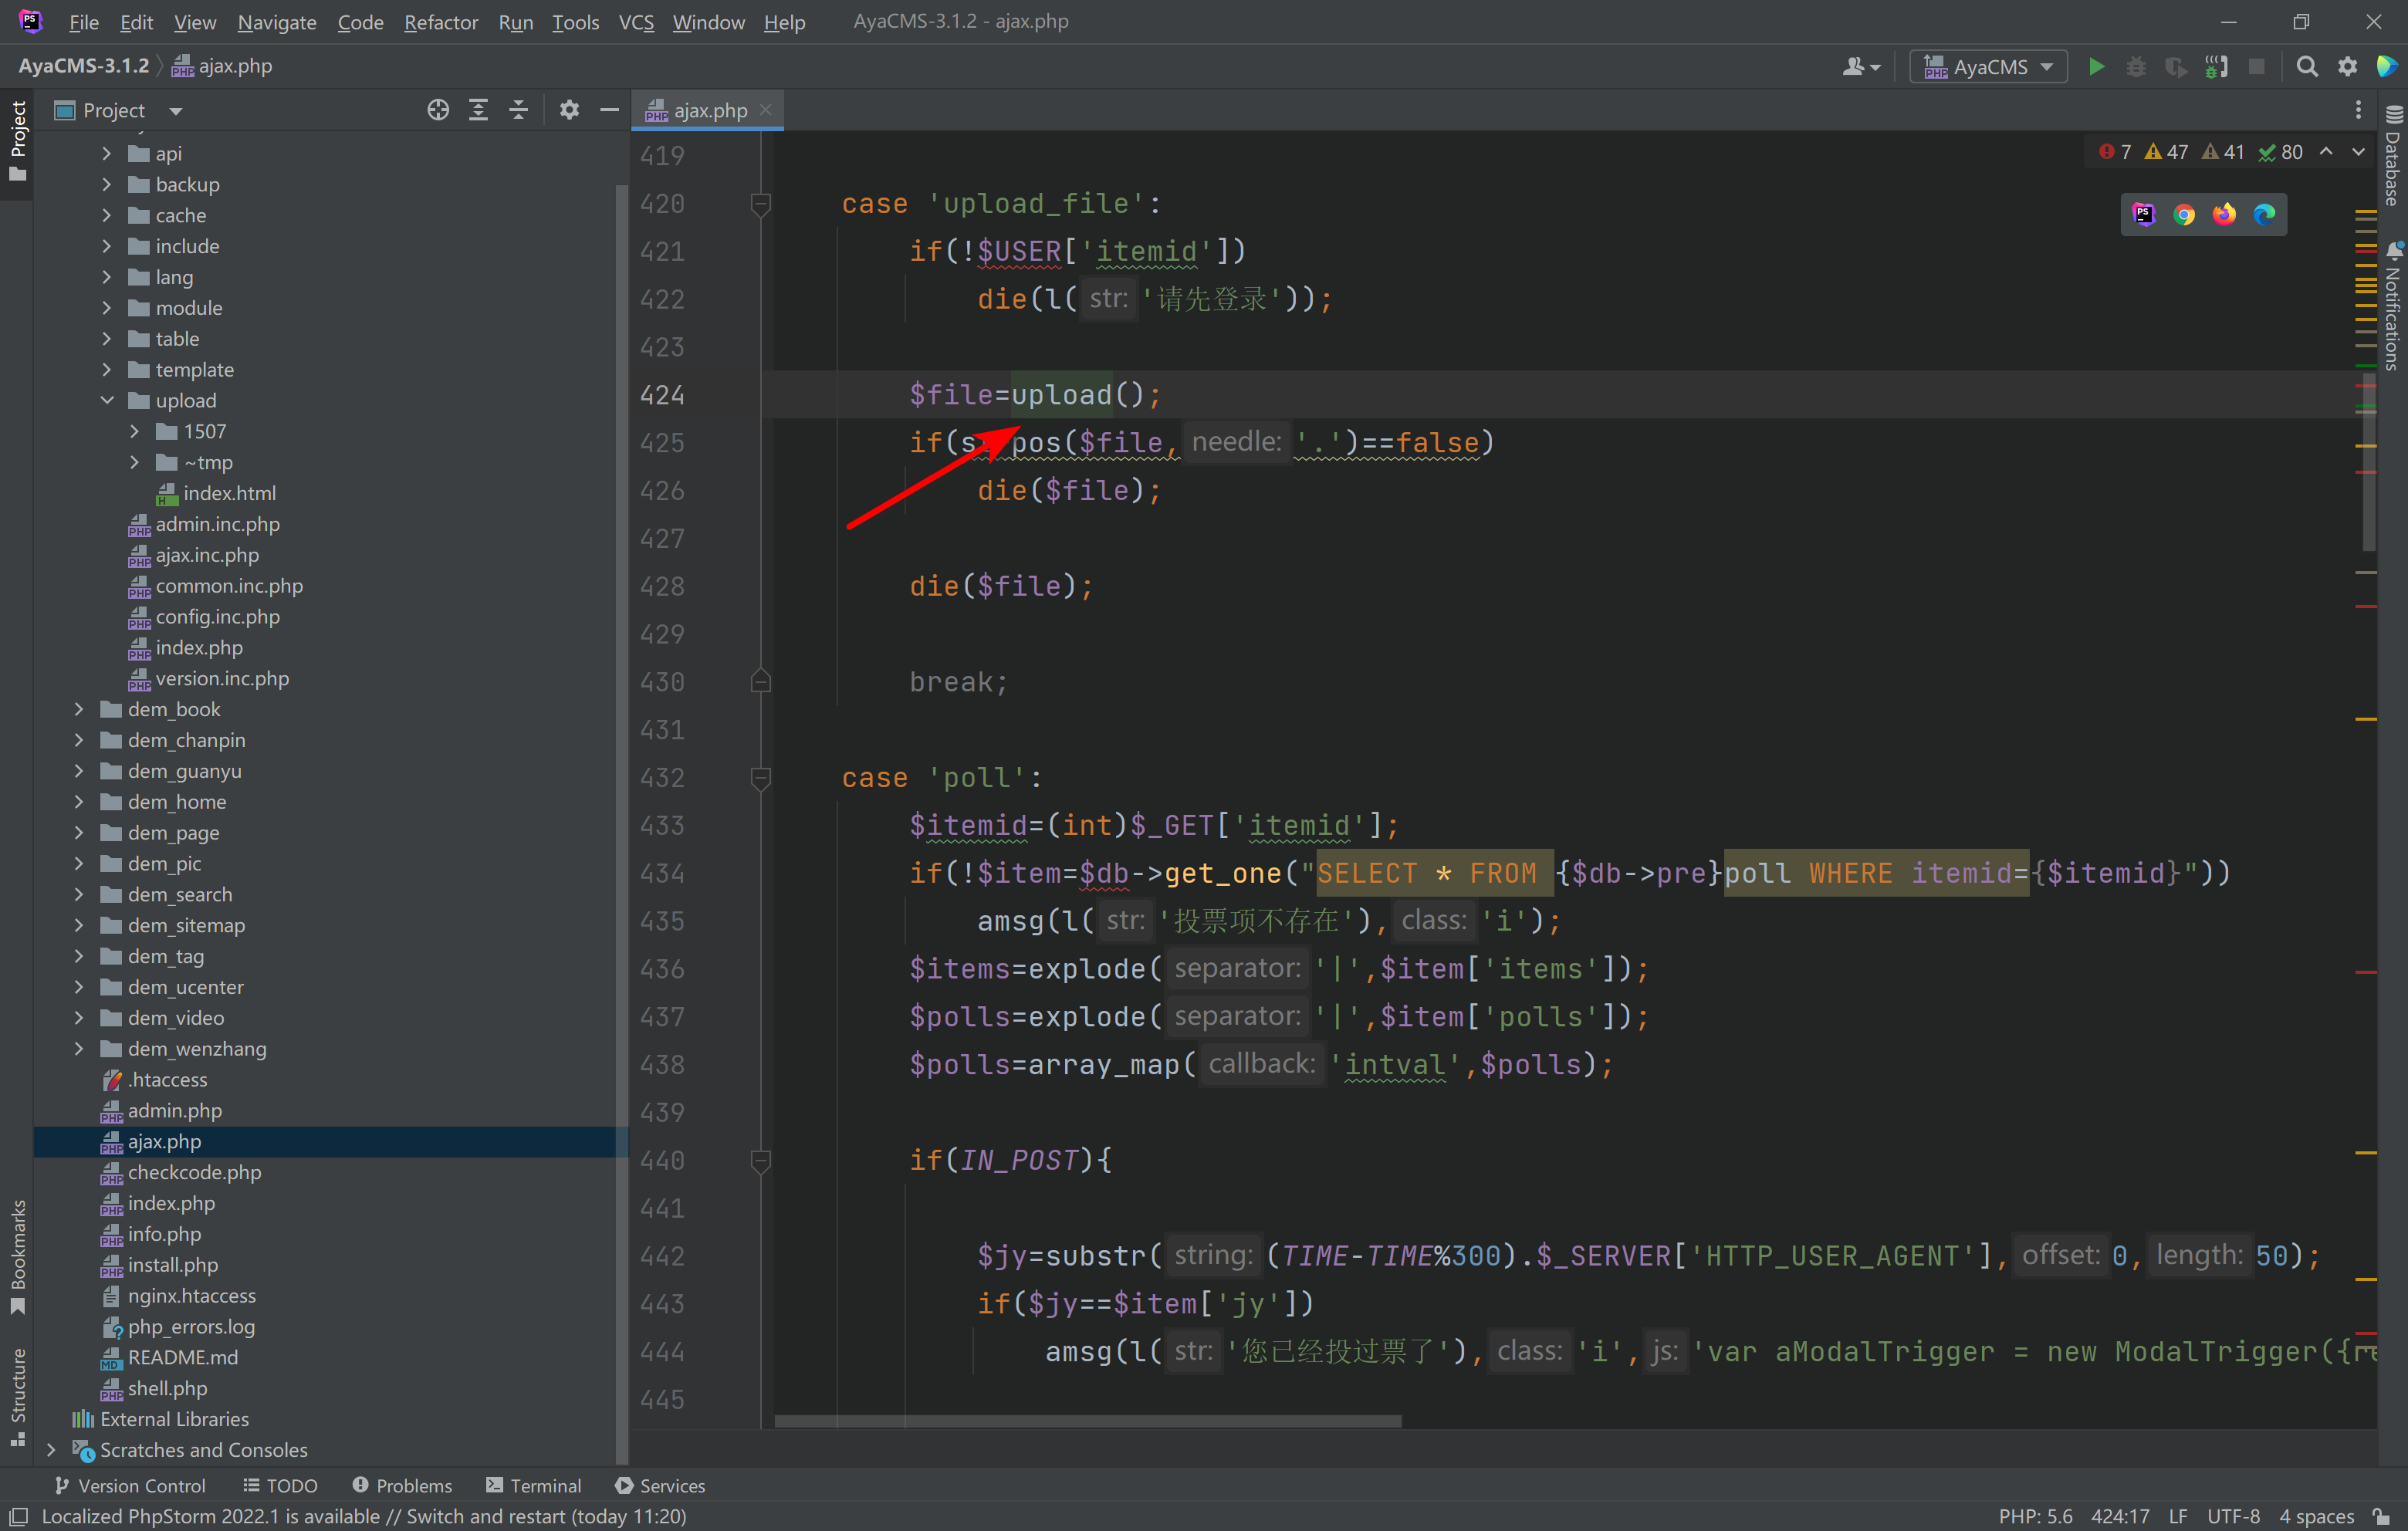
Task: Click the Debug bug icon
Action: (2135, 67)
